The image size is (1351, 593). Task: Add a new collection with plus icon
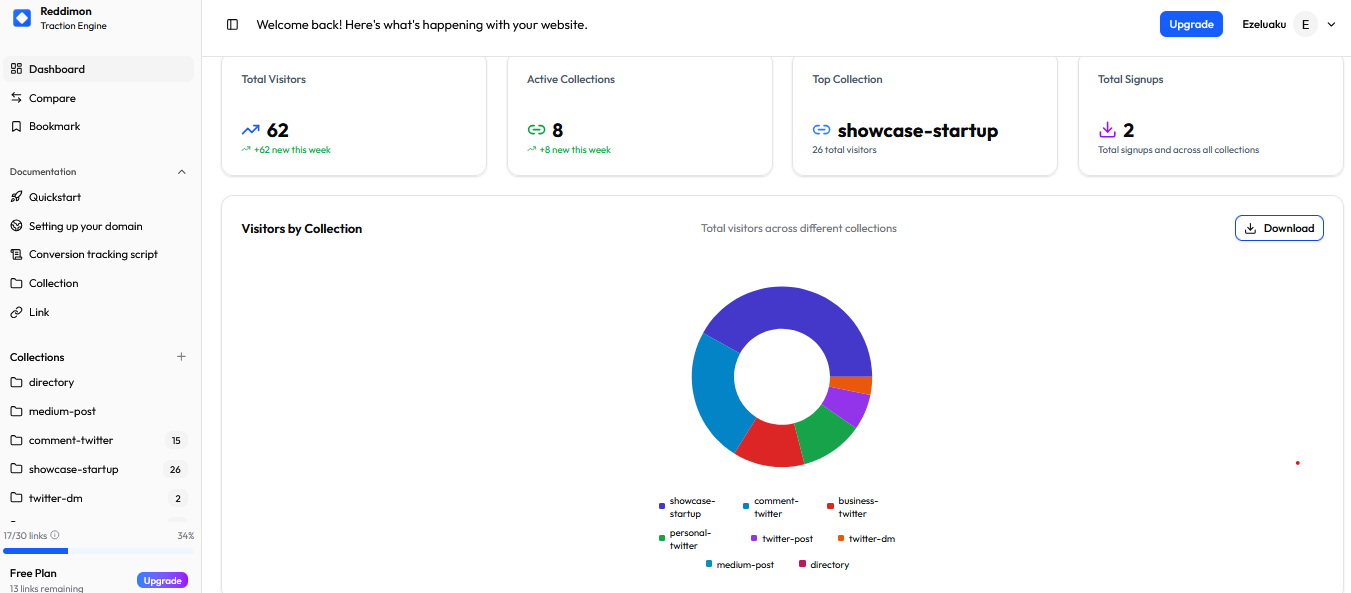181,357
